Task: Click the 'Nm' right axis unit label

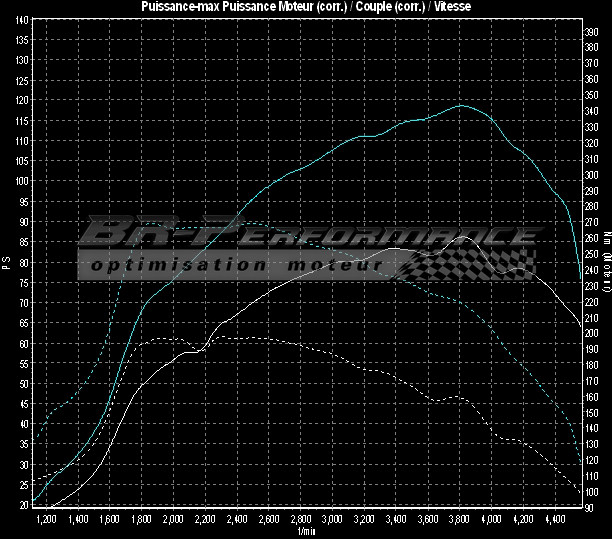Action: tap(606, 238)
